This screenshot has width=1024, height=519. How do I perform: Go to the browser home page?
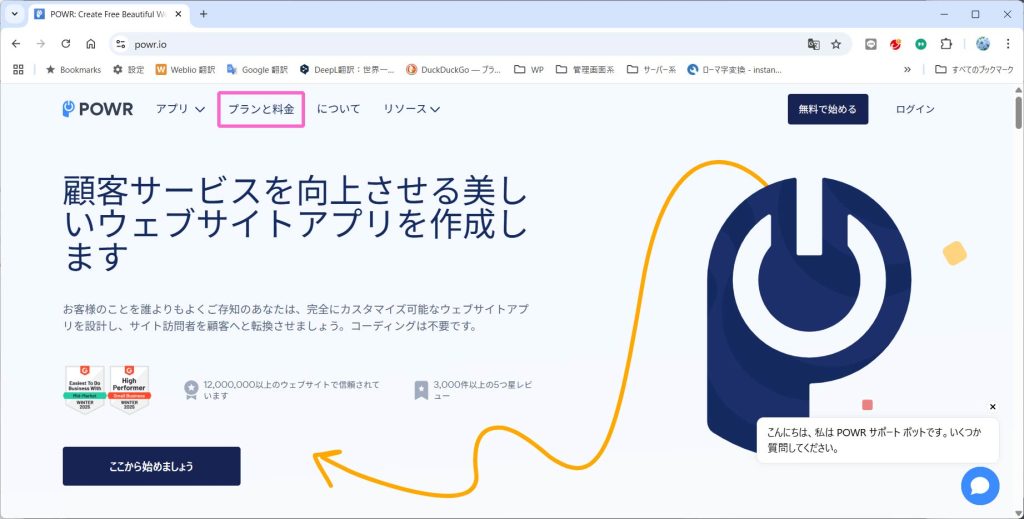tap(91, 44)
